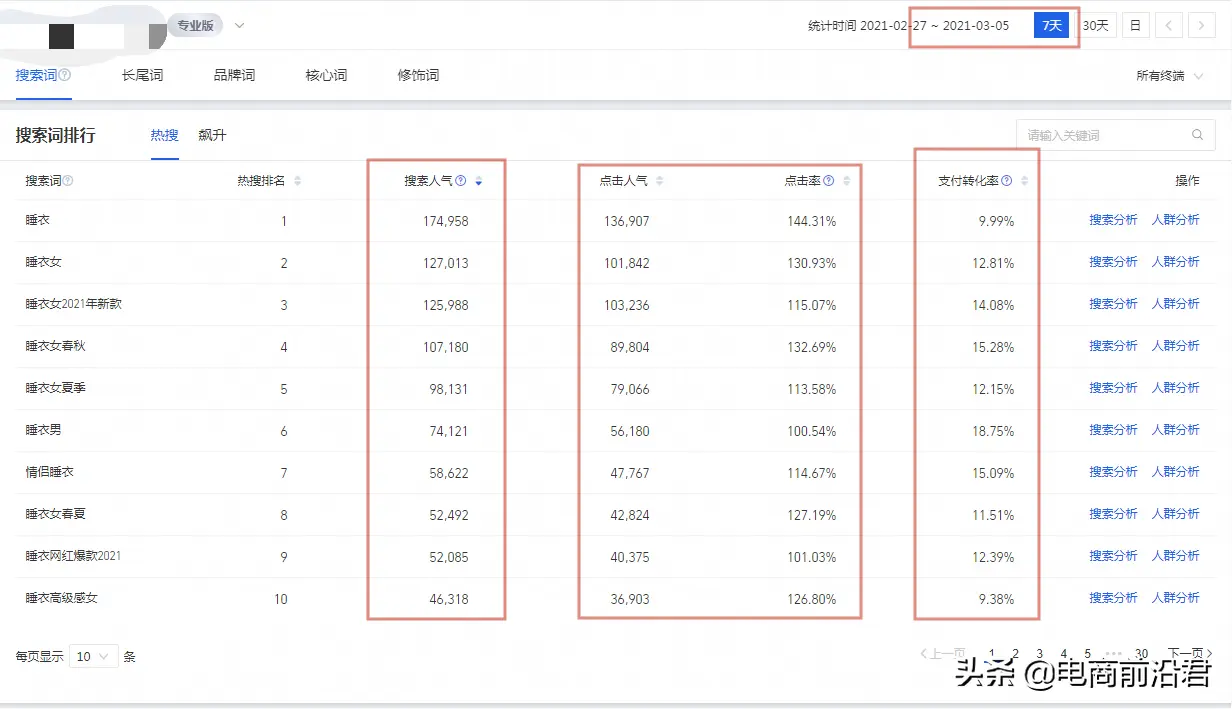Click help icon next to 点击率 header

[x=829, y=181]
